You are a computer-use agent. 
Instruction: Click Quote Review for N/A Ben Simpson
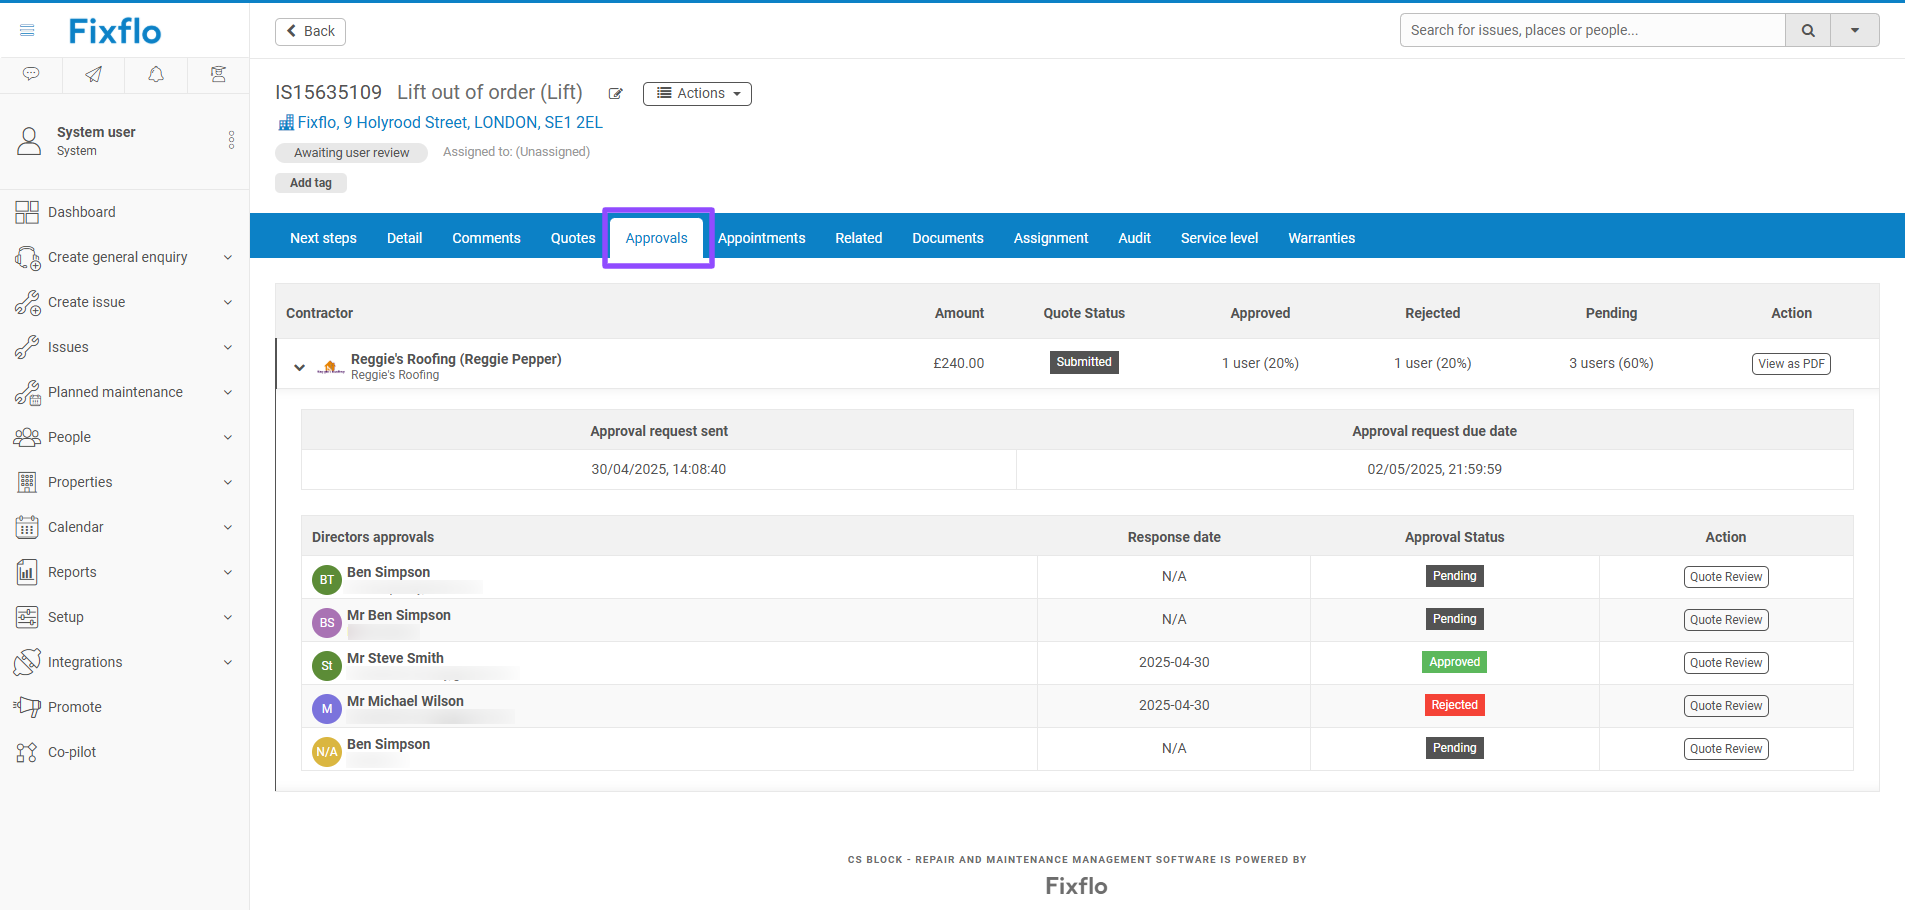(1726, 749)
